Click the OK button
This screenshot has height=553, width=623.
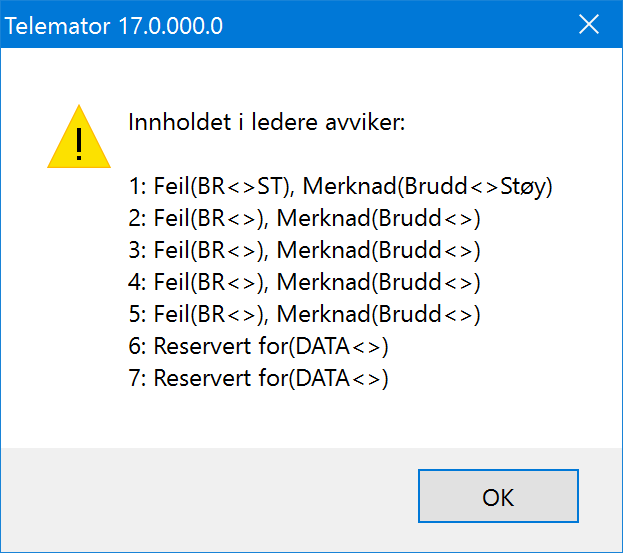[498, 496]
